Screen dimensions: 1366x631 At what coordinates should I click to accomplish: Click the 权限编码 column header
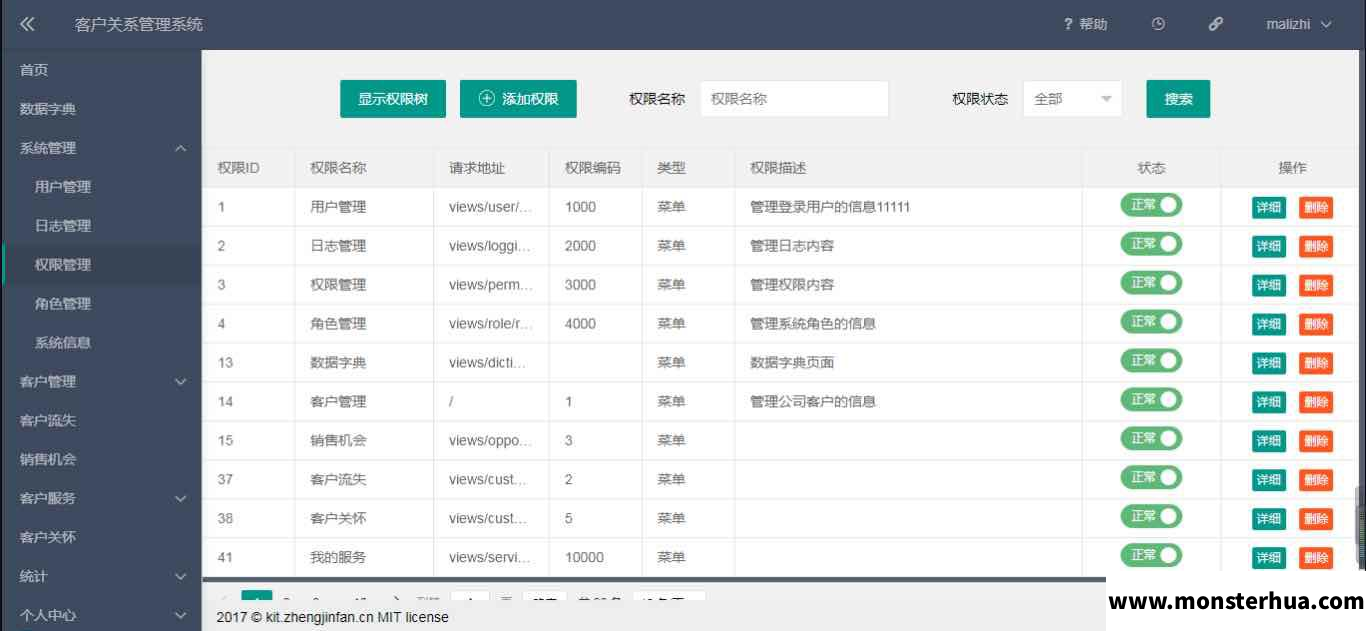click(x=596, y=168)
